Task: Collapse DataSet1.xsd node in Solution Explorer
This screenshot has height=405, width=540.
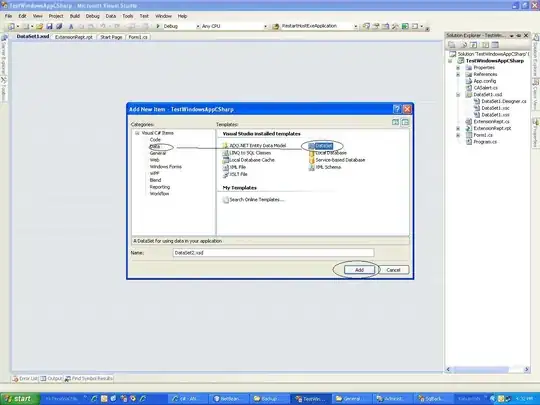Action: click(458, 95)
